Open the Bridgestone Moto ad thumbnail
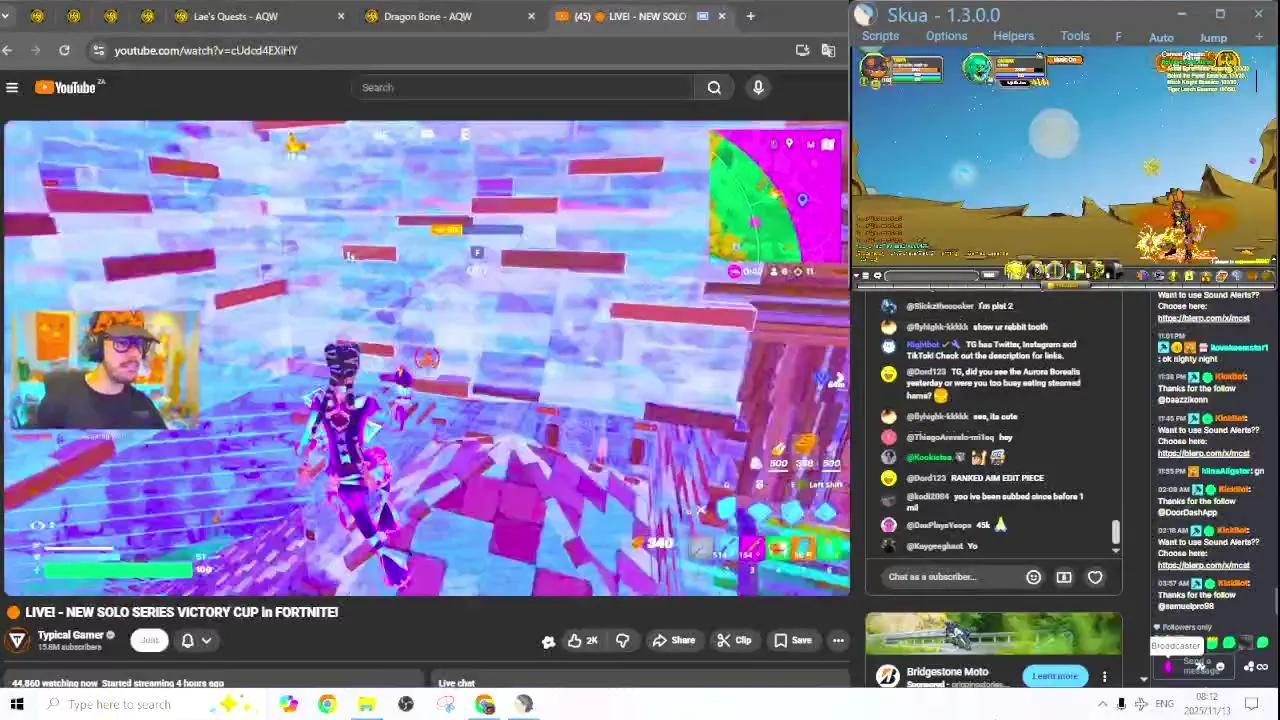The width and height of the screenshot is (1280, 720). (993, 634)
